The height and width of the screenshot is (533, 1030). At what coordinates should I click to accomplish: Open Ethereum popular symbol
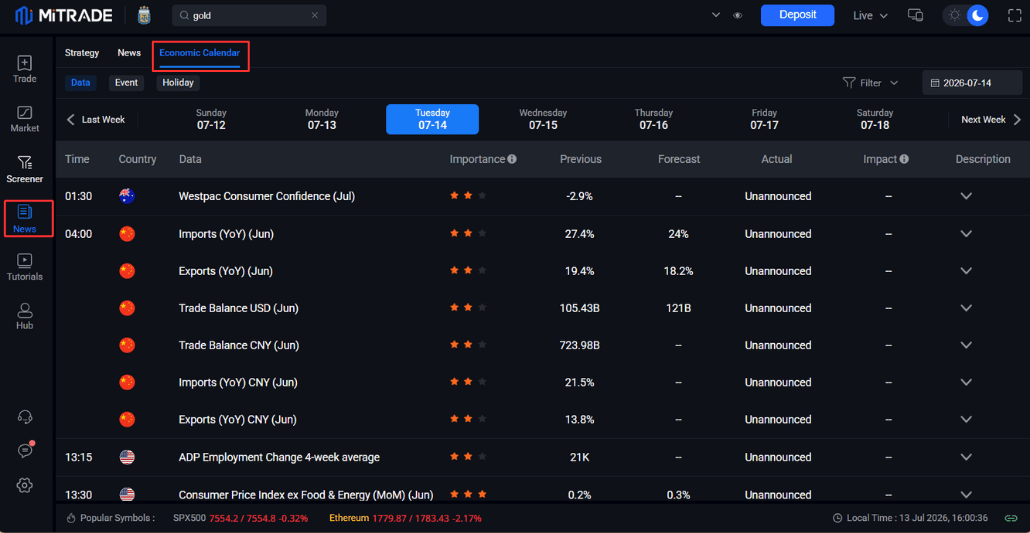[405, 518]
